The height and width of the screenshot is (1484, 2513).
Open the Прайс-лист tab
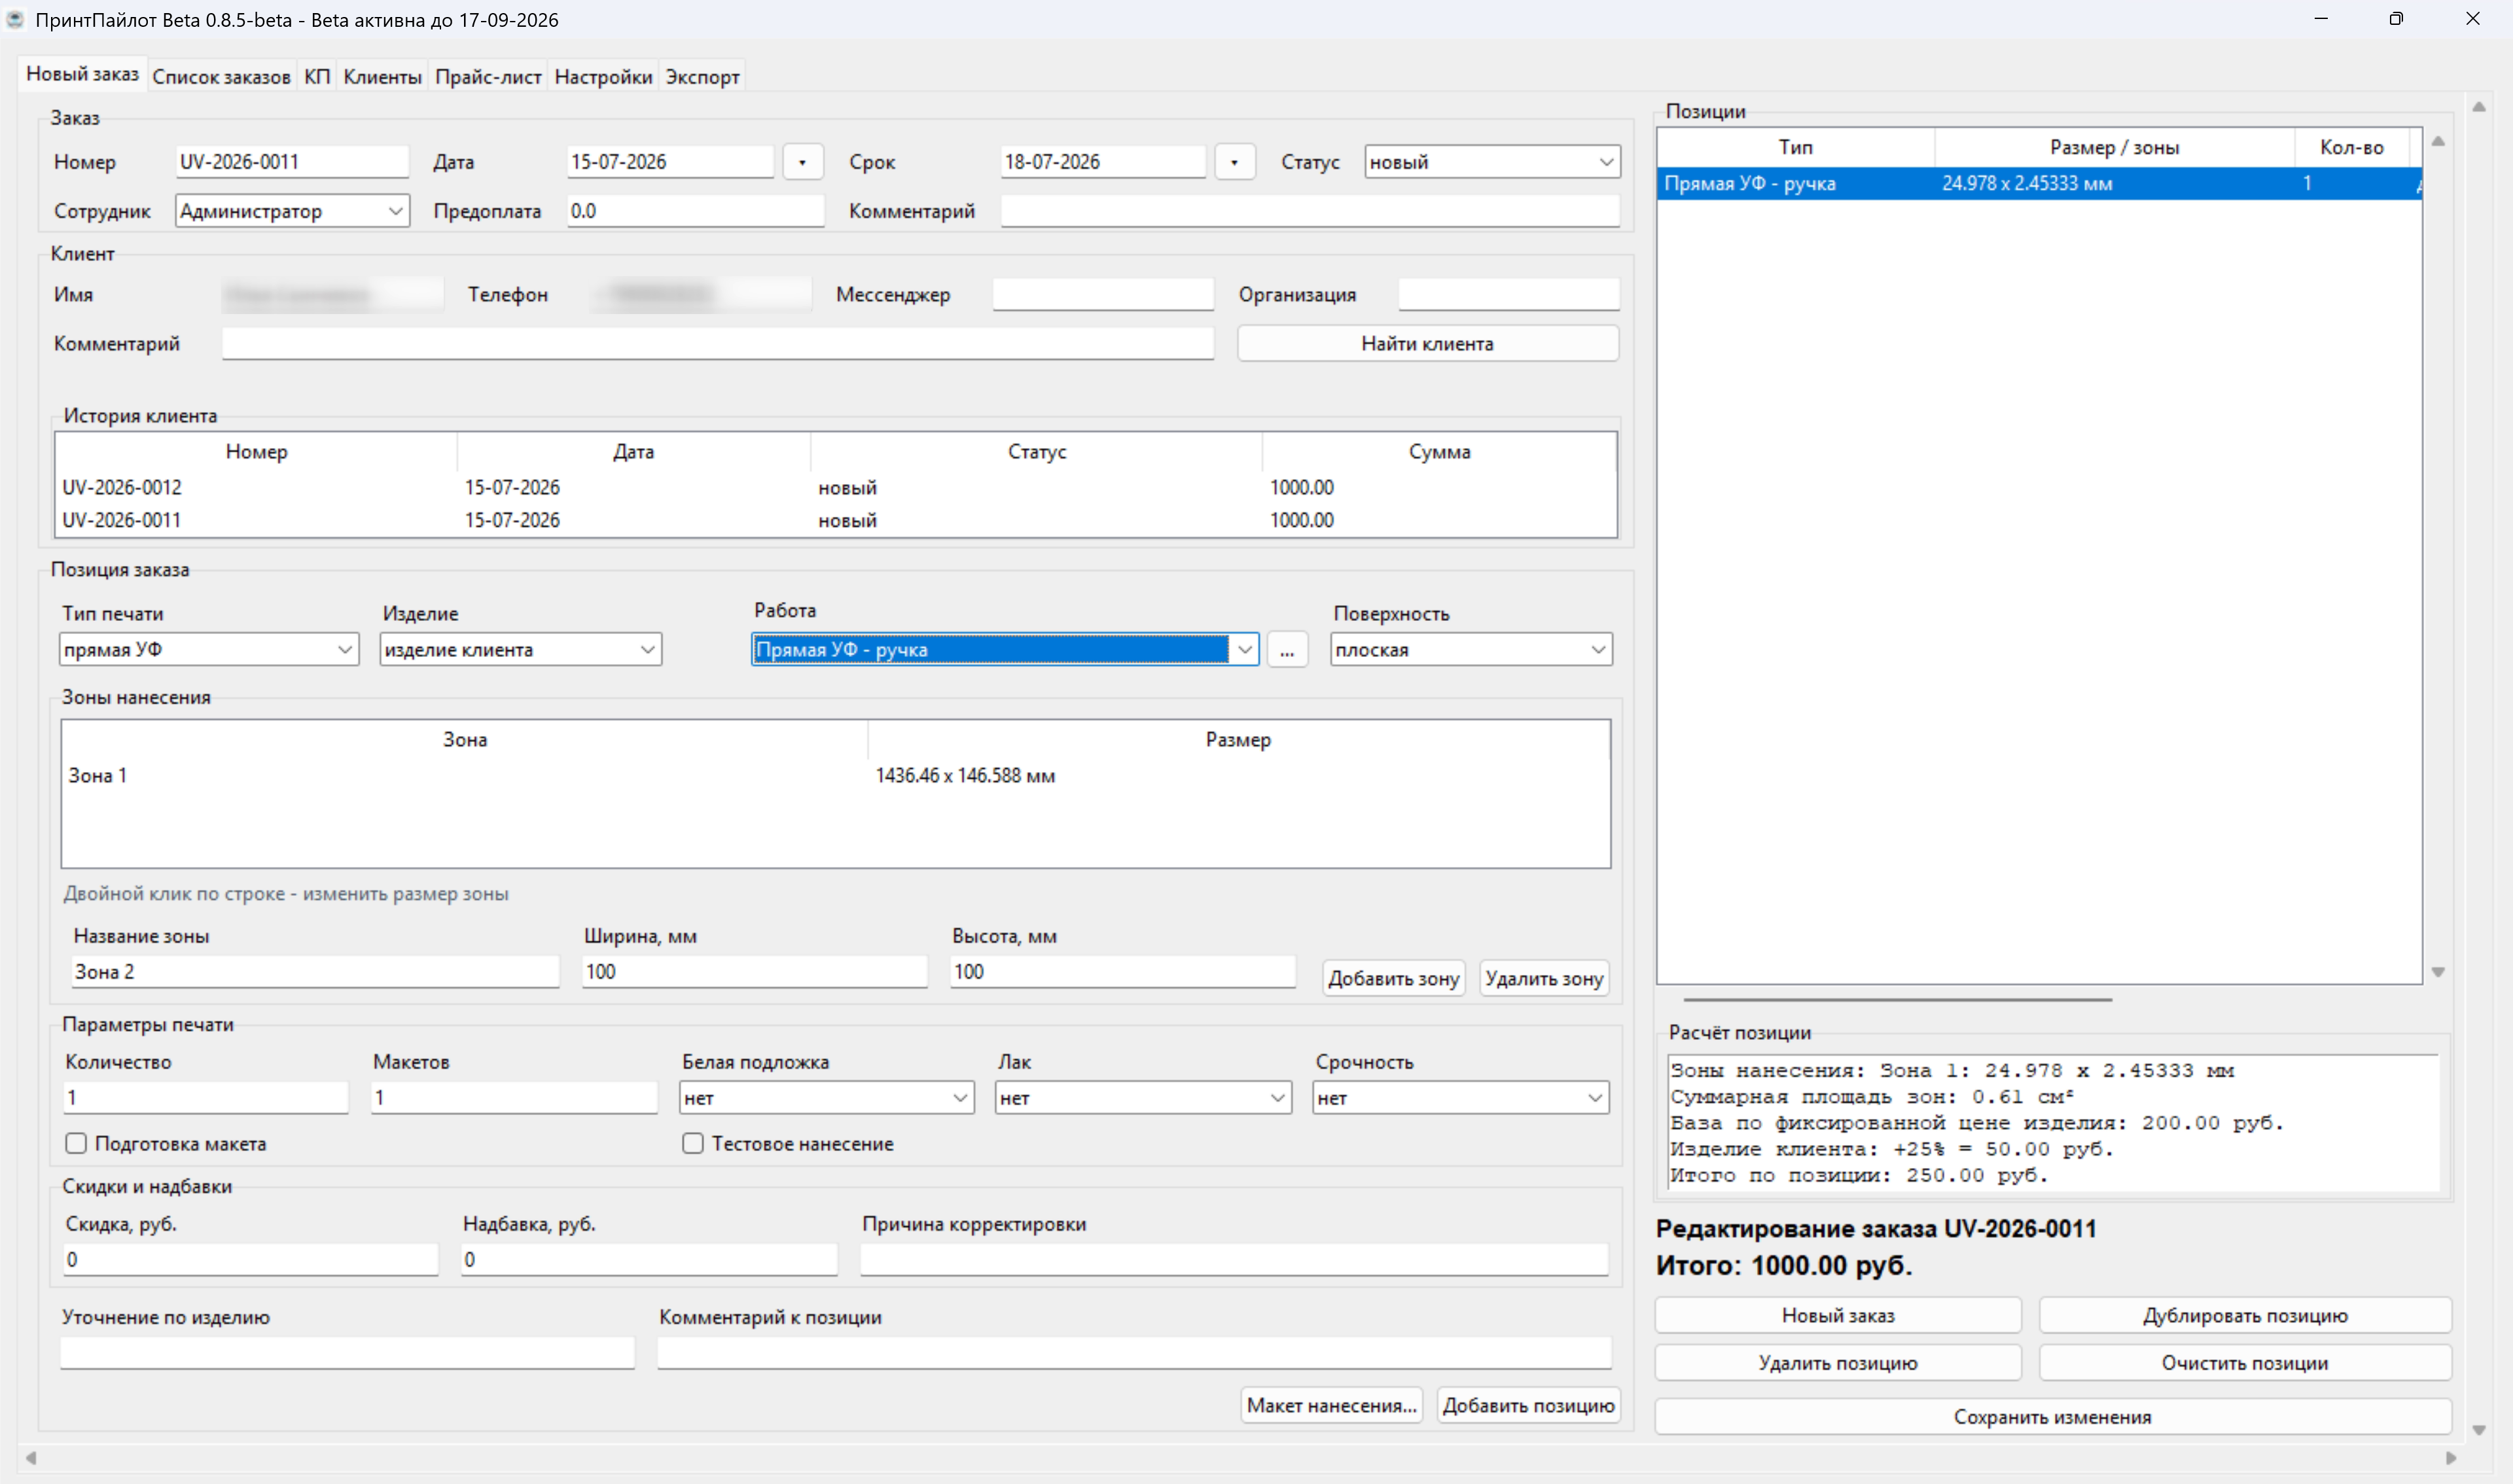click(x=488, y=77)
